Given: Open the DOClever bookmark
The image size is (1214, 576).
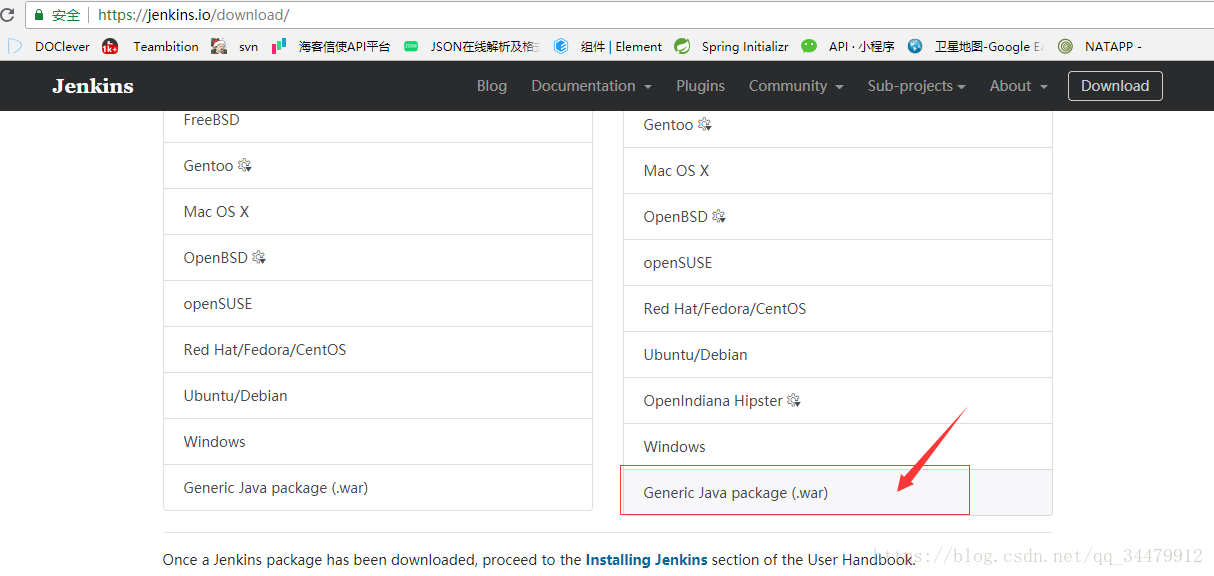Looking at the screenshot, I should (49, 46).
